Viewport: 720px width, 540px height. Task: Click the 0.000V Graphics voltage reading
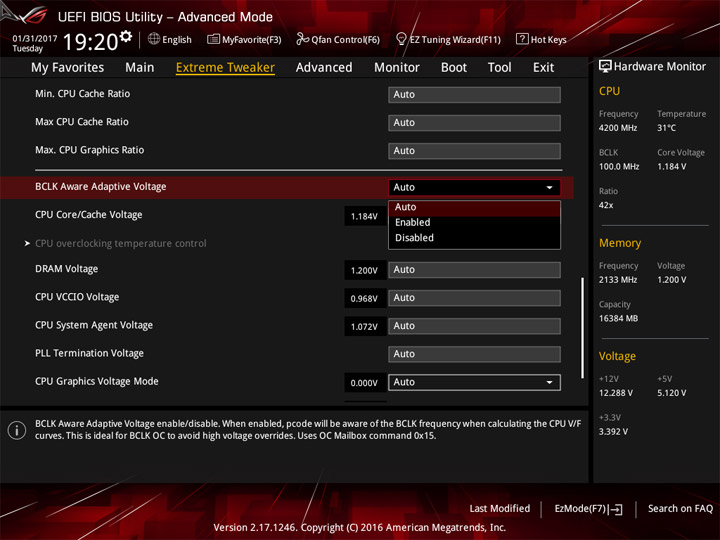[x=364, y=383]
